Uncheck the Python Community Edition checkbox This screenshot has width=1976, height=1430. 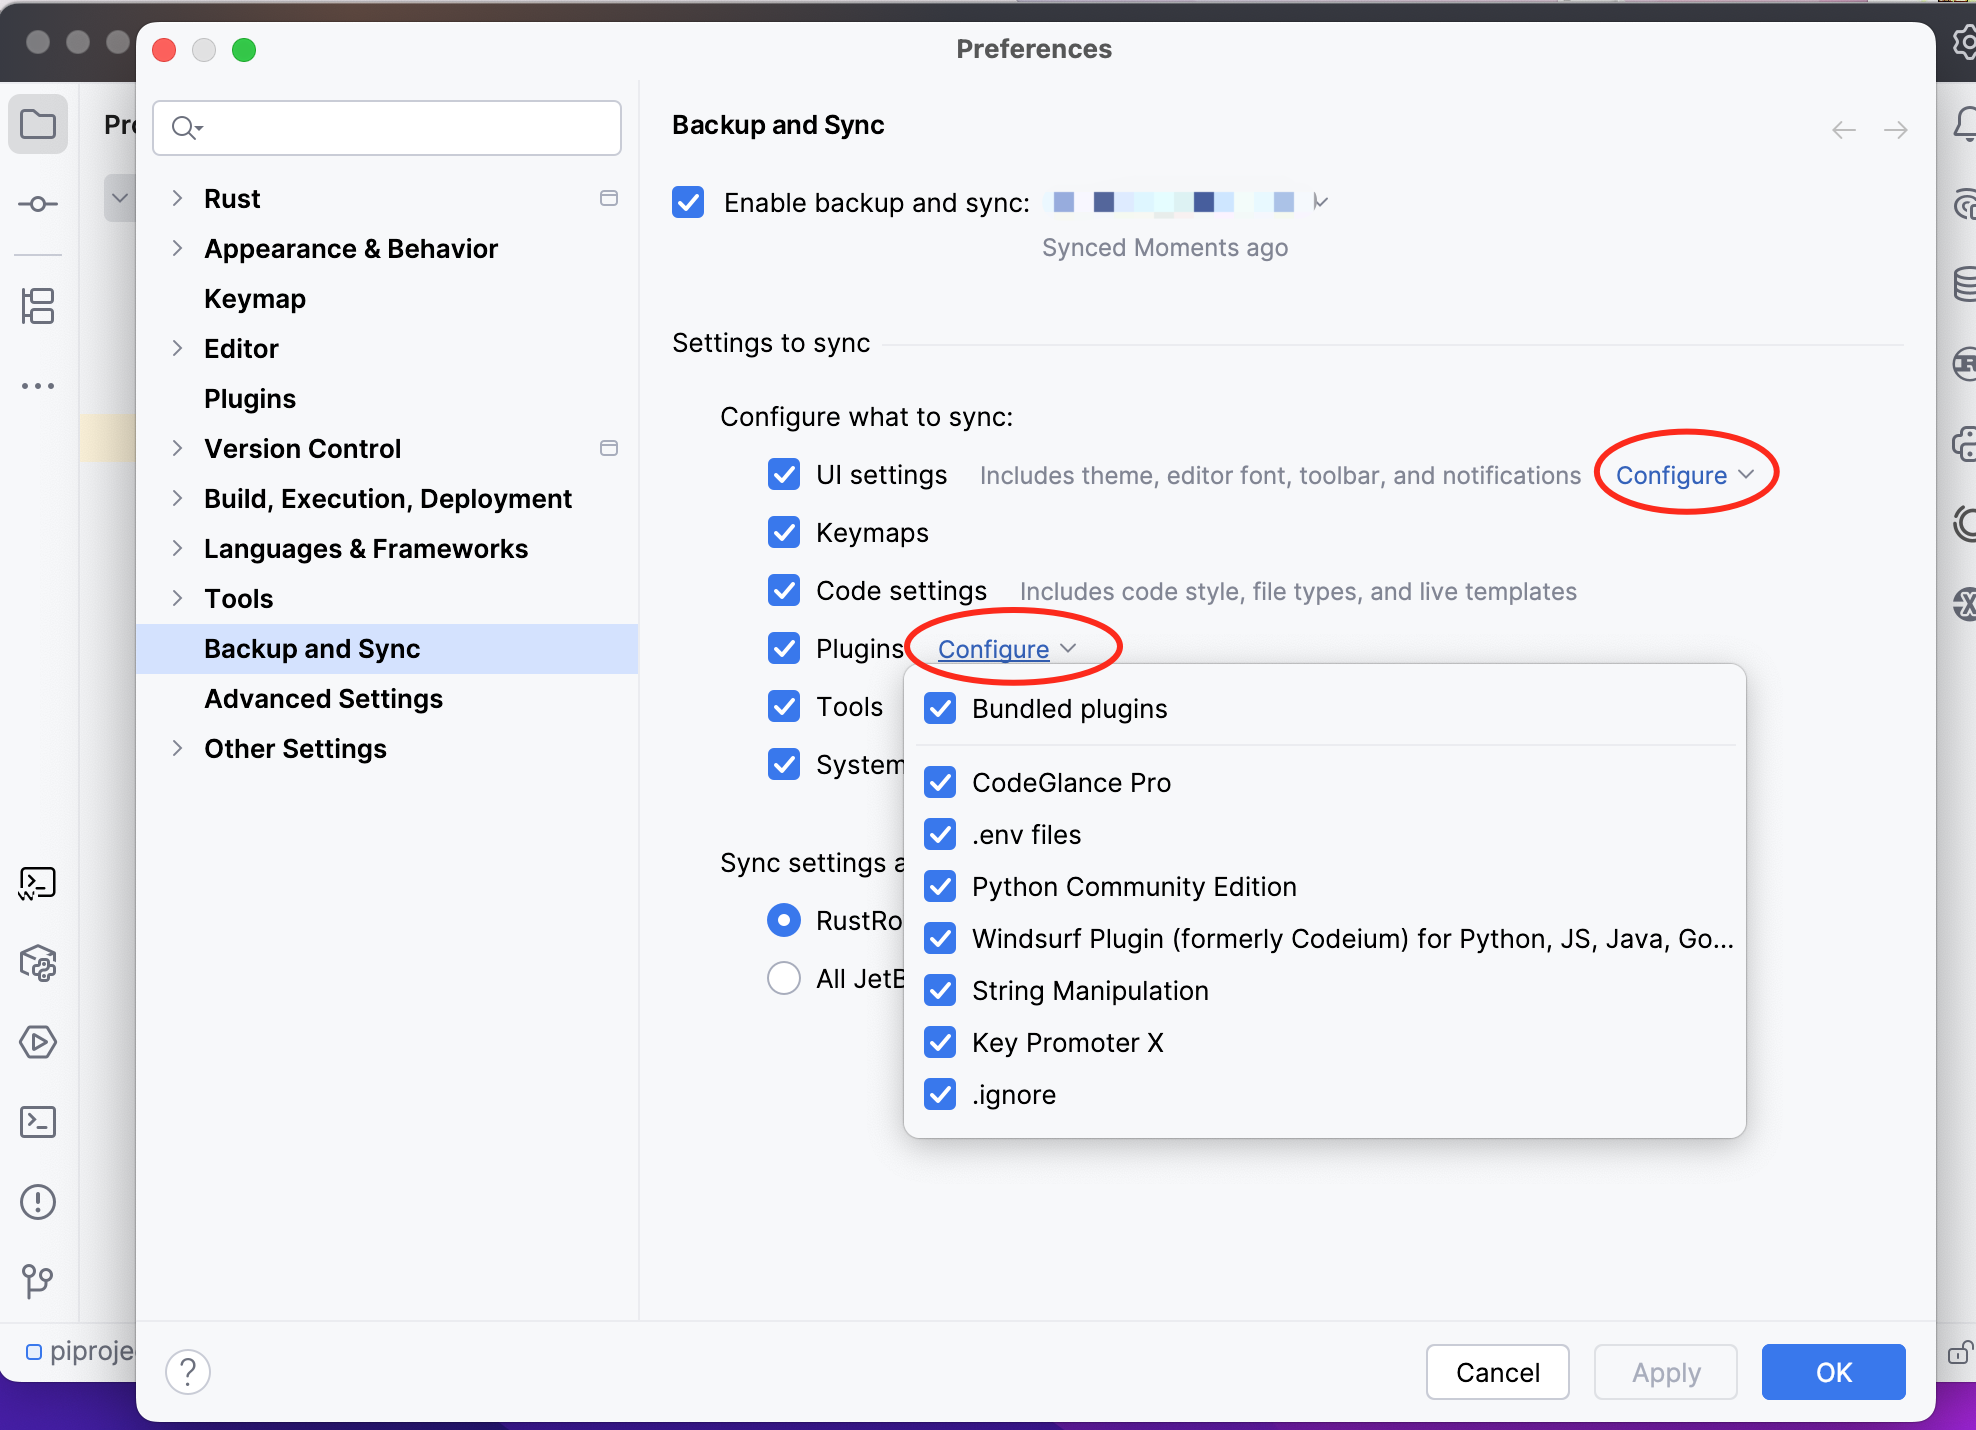pos(940,886)
